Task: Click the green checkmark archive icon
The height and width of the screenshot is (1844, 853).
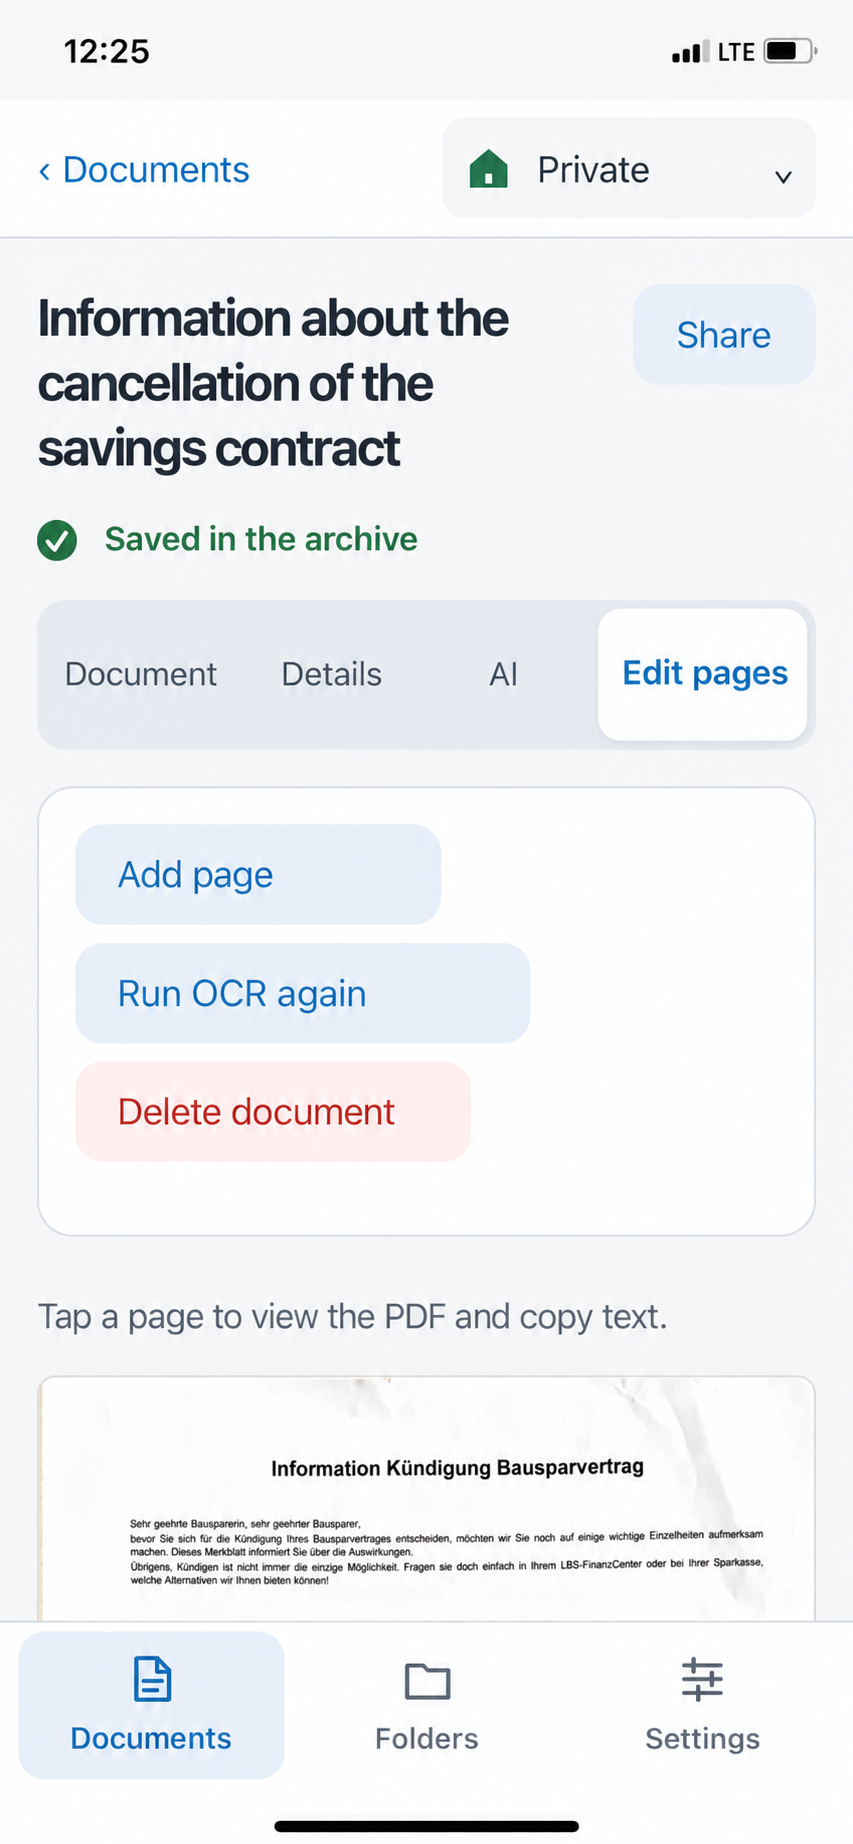Action: [x=57, y=540]
